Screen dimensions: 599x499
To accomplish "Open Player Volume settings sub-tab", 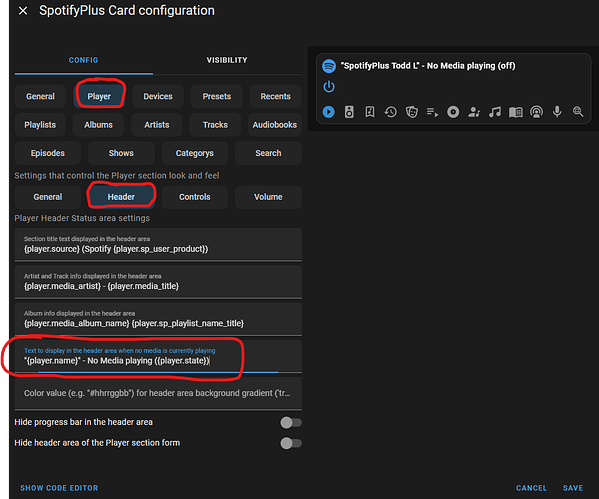I will click(268, 197).
